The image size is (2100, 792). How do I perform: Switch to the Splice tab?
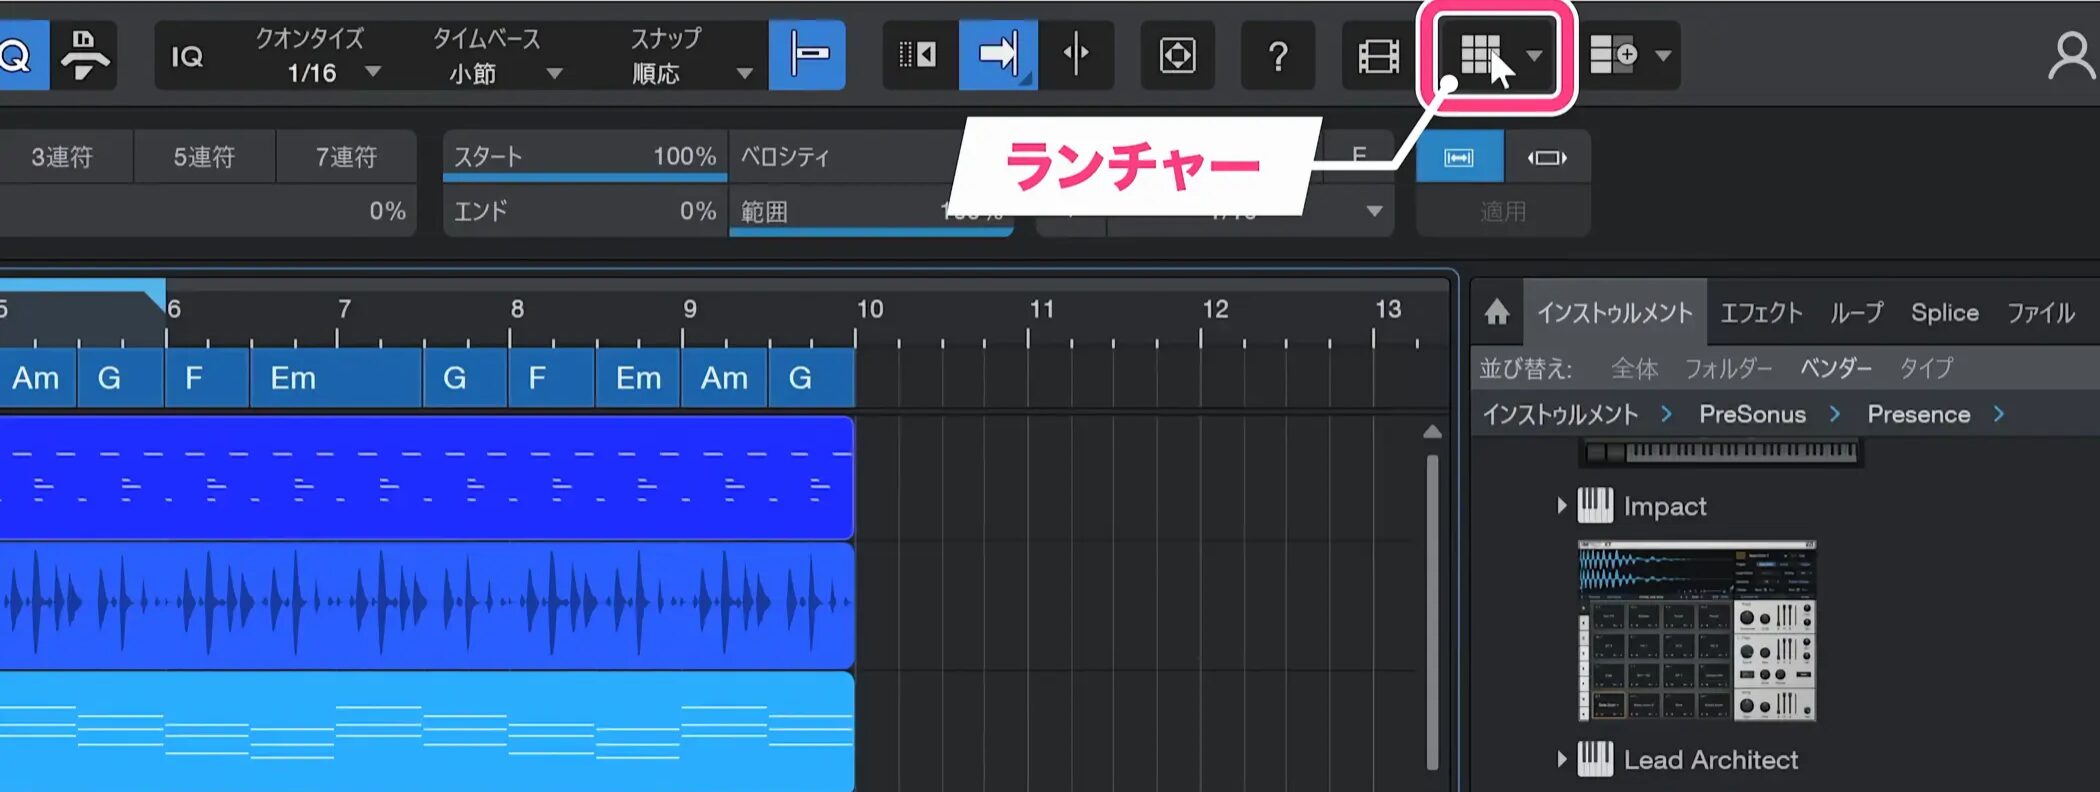(x=1944, y=313)
